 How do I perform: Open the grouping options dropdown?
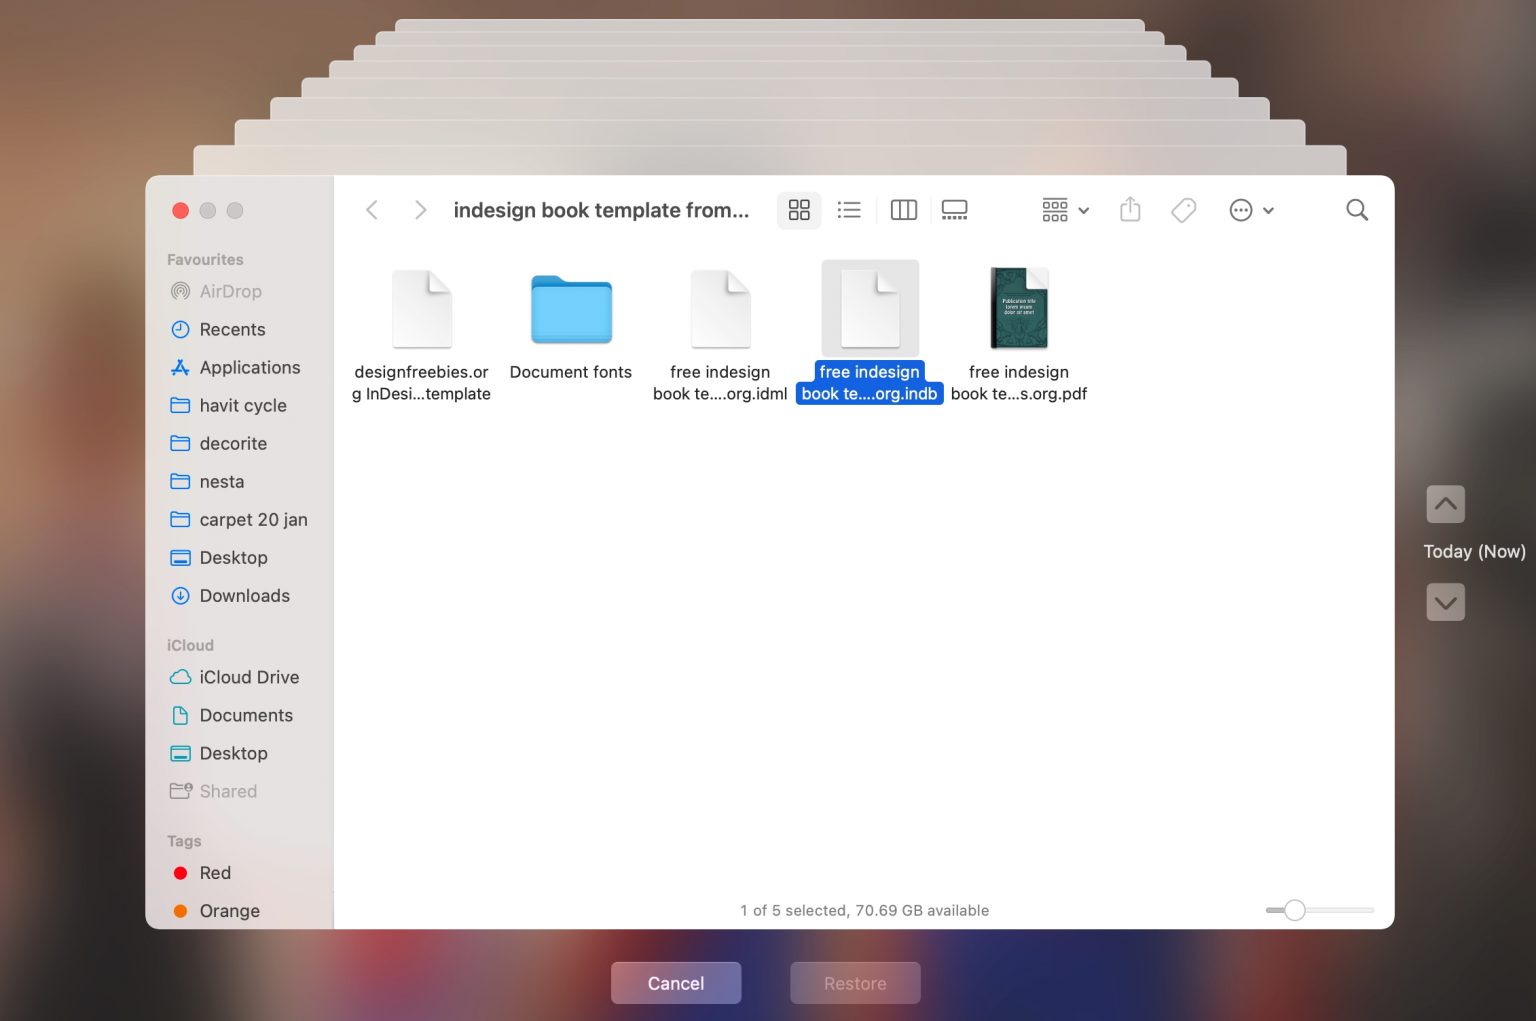1062,210
